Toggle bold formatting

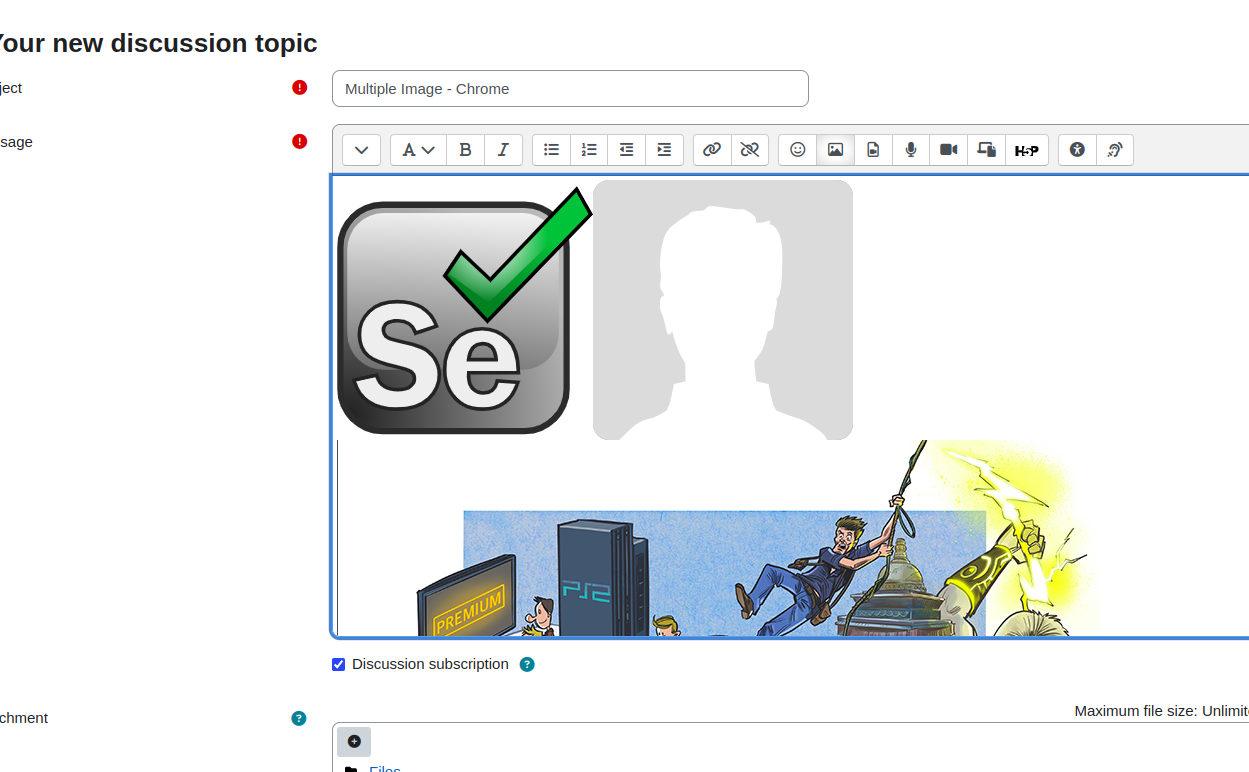(x=465, y=150)
